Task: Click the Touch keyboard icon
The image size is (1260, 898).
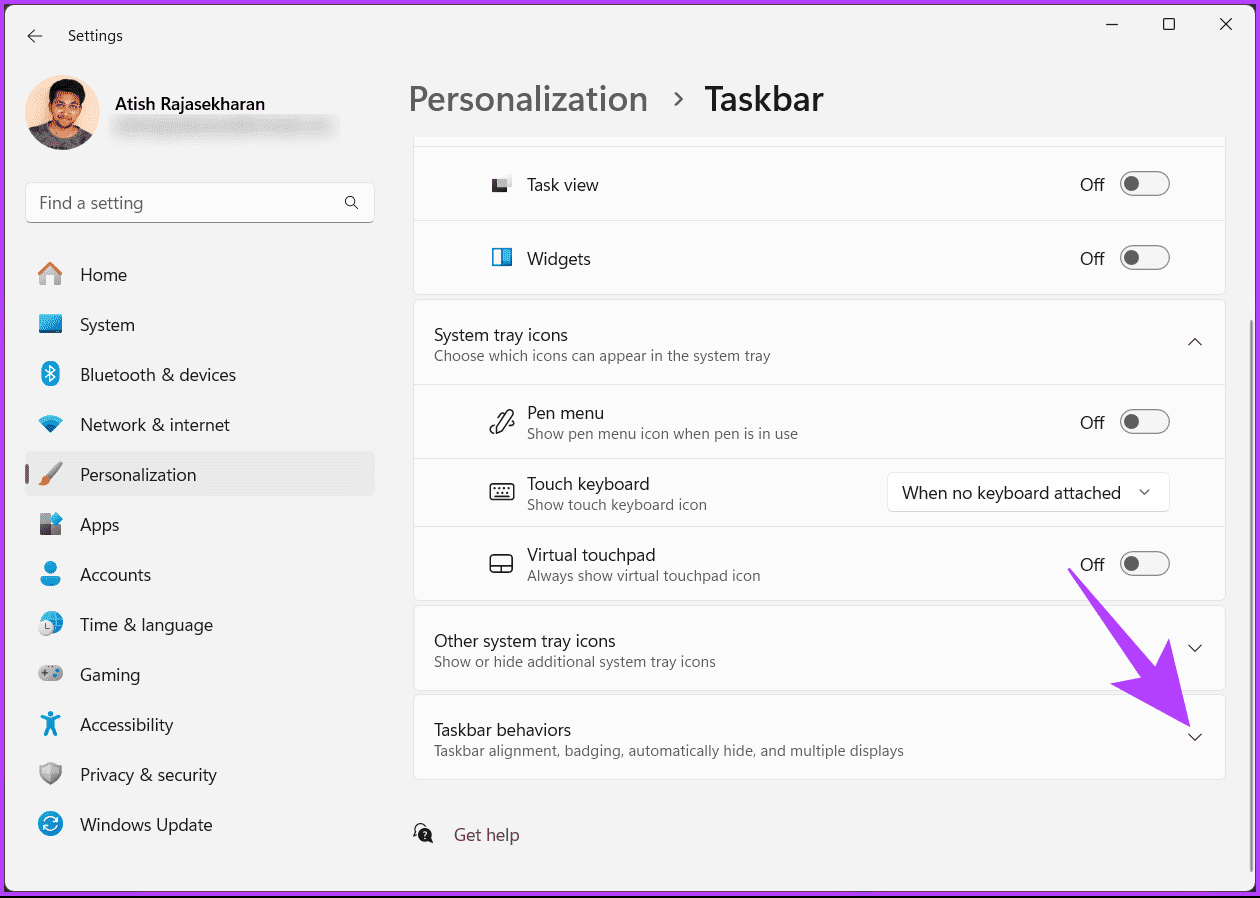Action: (x=501, y=492)
